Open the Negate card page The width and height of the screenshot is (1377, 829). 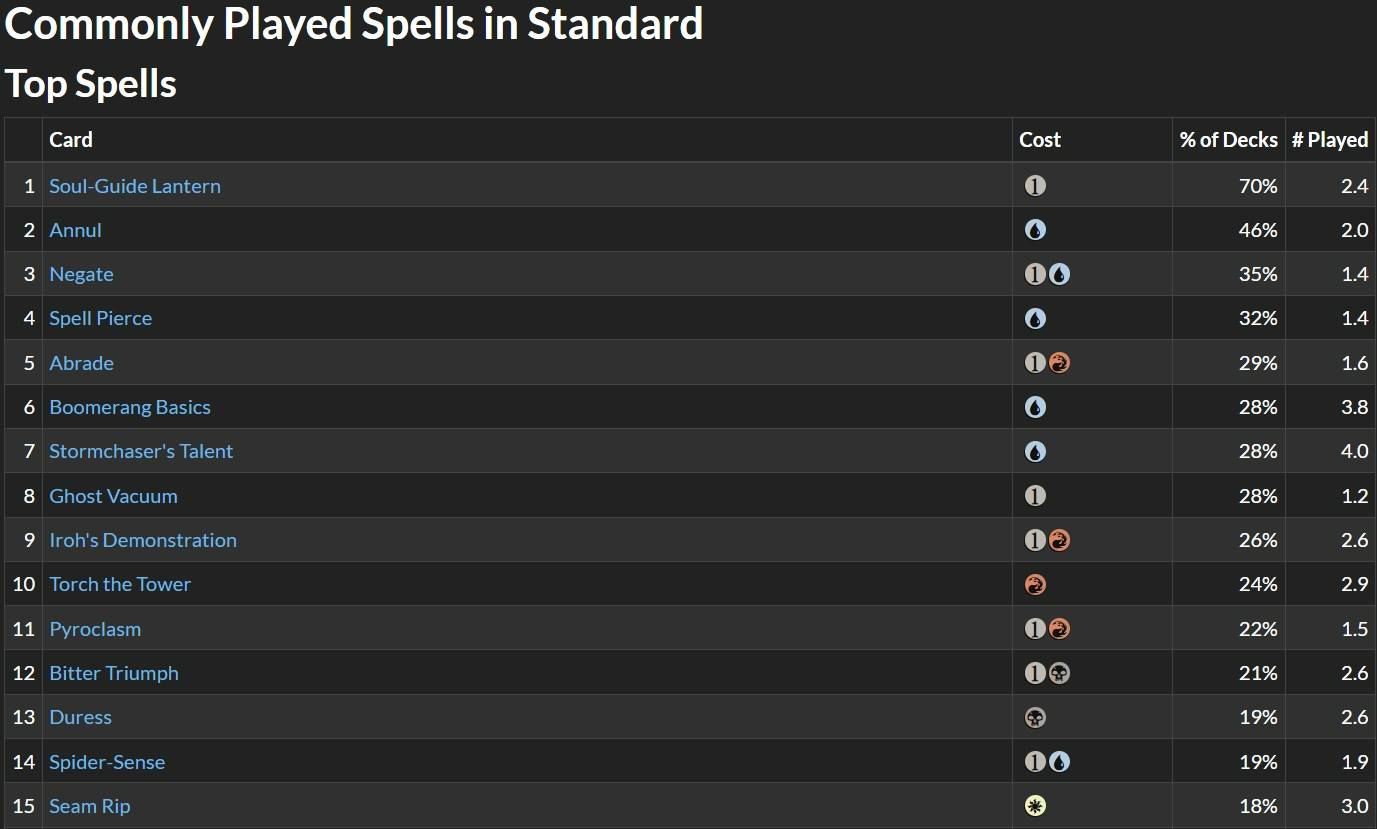[81, 273]
